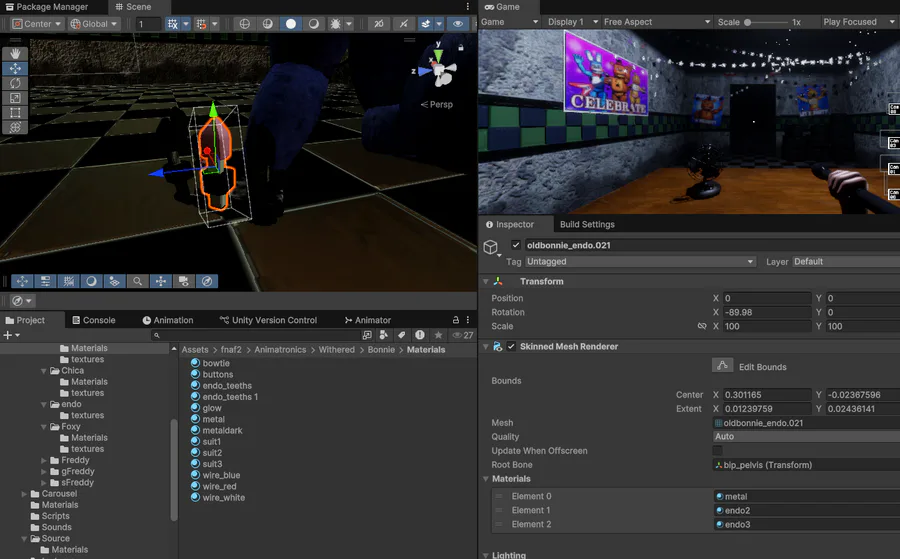Select the Rect tool in Scene
Image resolution: width=900 pixels, height=559 pixels.
[x=15, y=112]
